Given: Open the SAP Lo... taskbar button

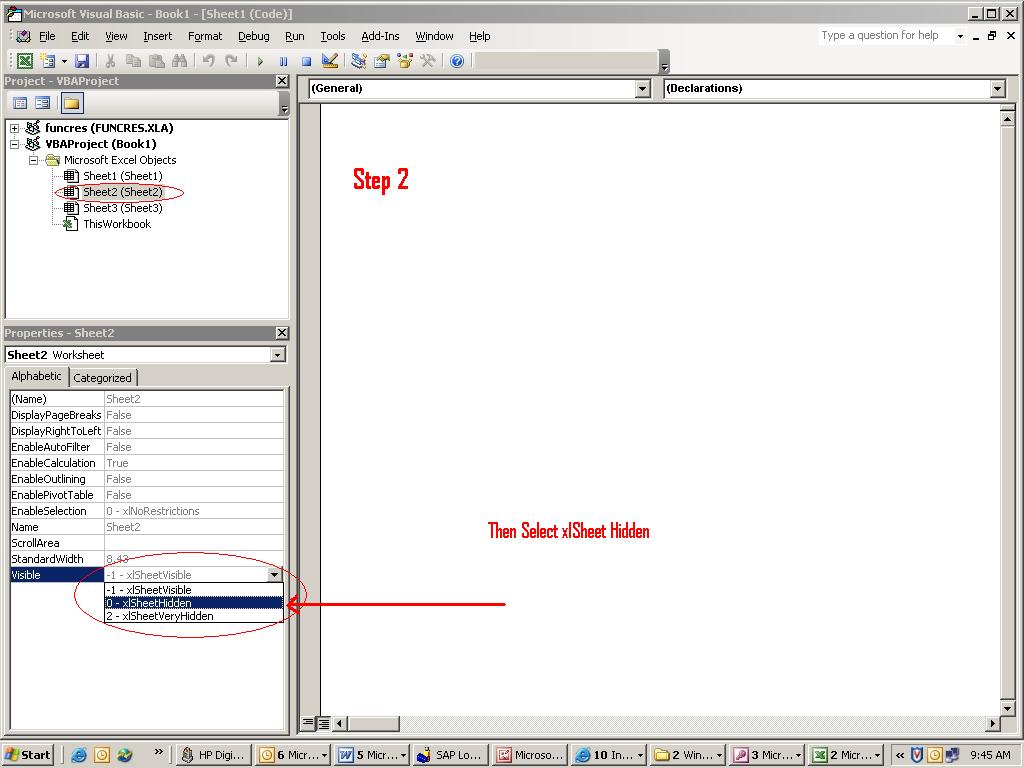Looking at the screenshot, I should coord(450,755).
